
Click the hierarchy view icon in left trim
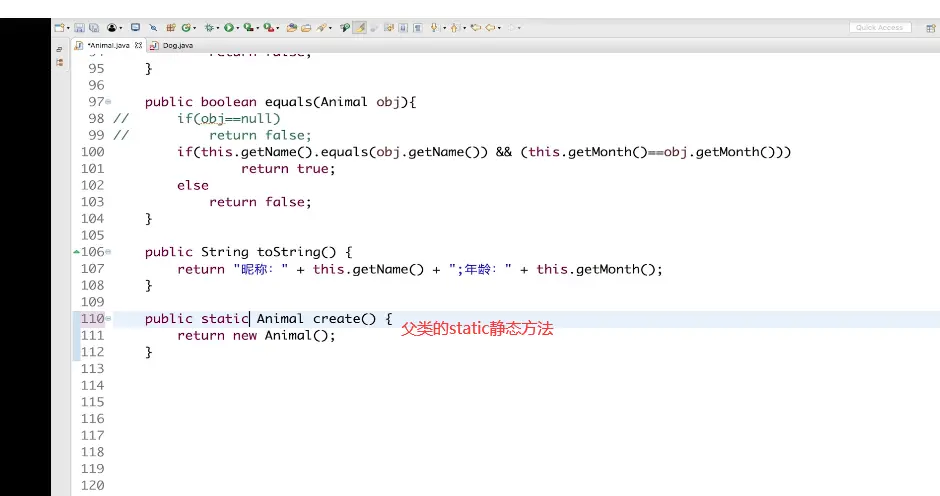coord(59,62)
